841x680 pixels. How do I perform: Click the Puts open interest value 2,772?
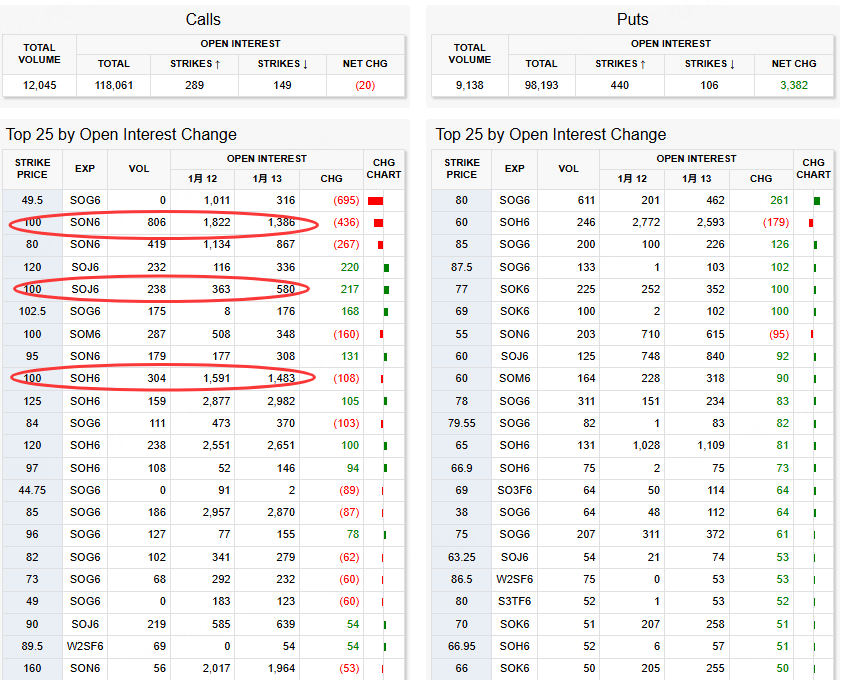click(x=646, y=223)
